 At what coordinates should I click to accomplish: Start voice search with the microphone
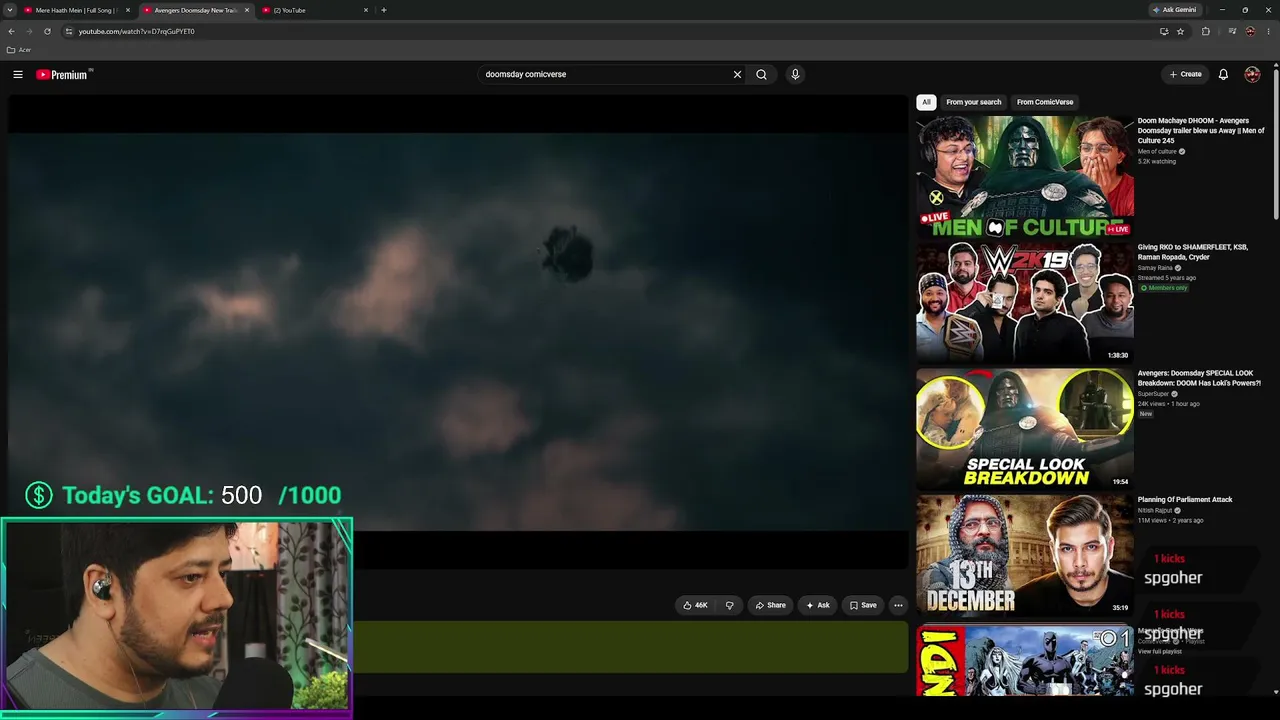(795, 74)
